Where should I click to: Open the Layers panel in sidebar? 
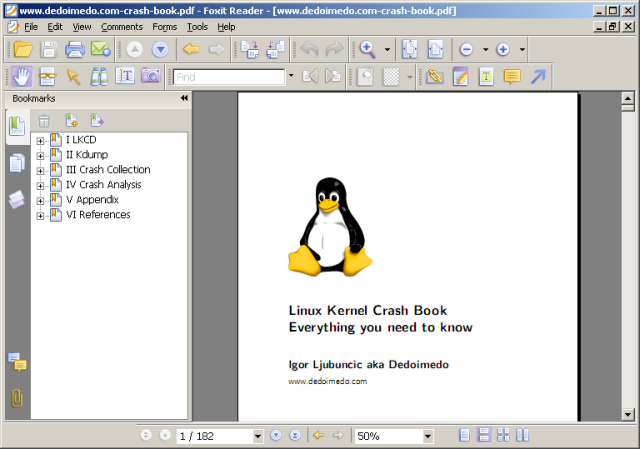tap(17, 200)
